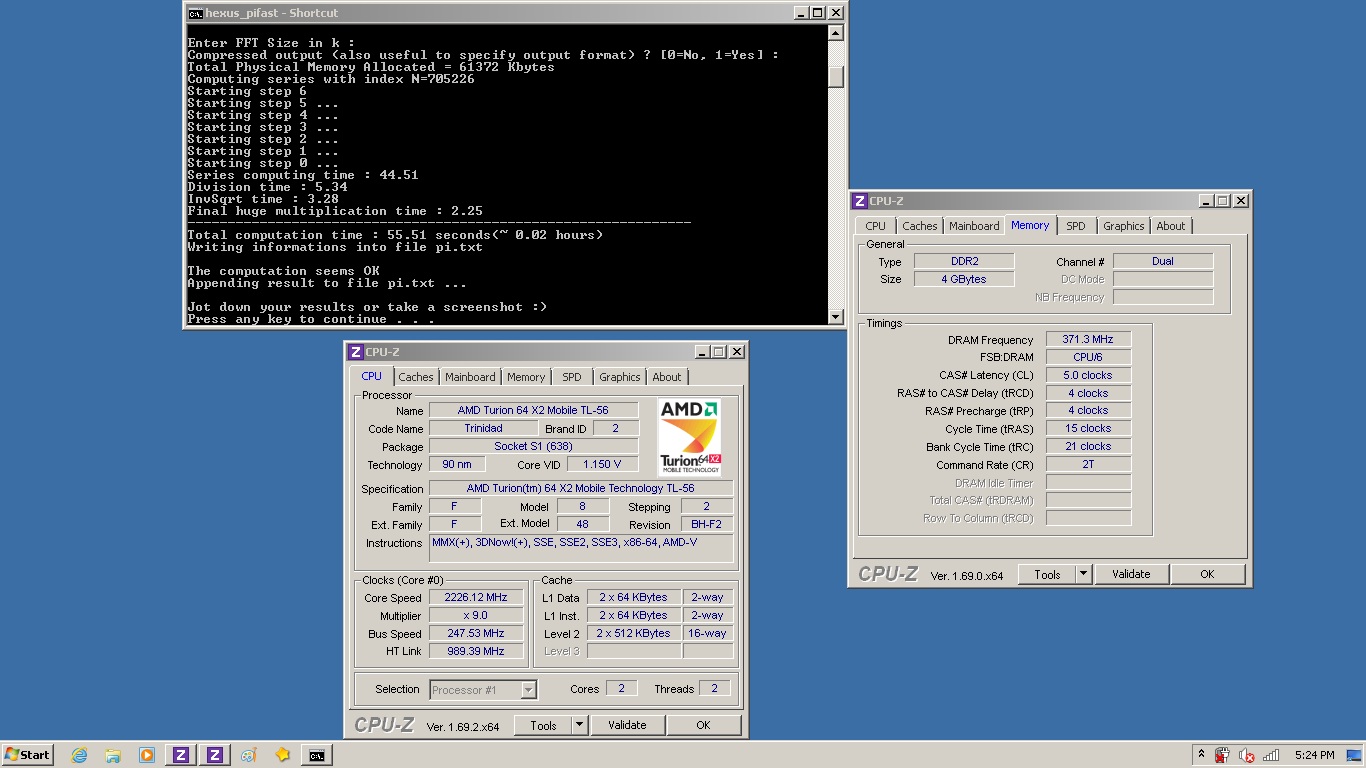This screenshot has height=768, width=1366.
Task: Click the 5:24 PM taskbar clock
Action: (1314, 755)
